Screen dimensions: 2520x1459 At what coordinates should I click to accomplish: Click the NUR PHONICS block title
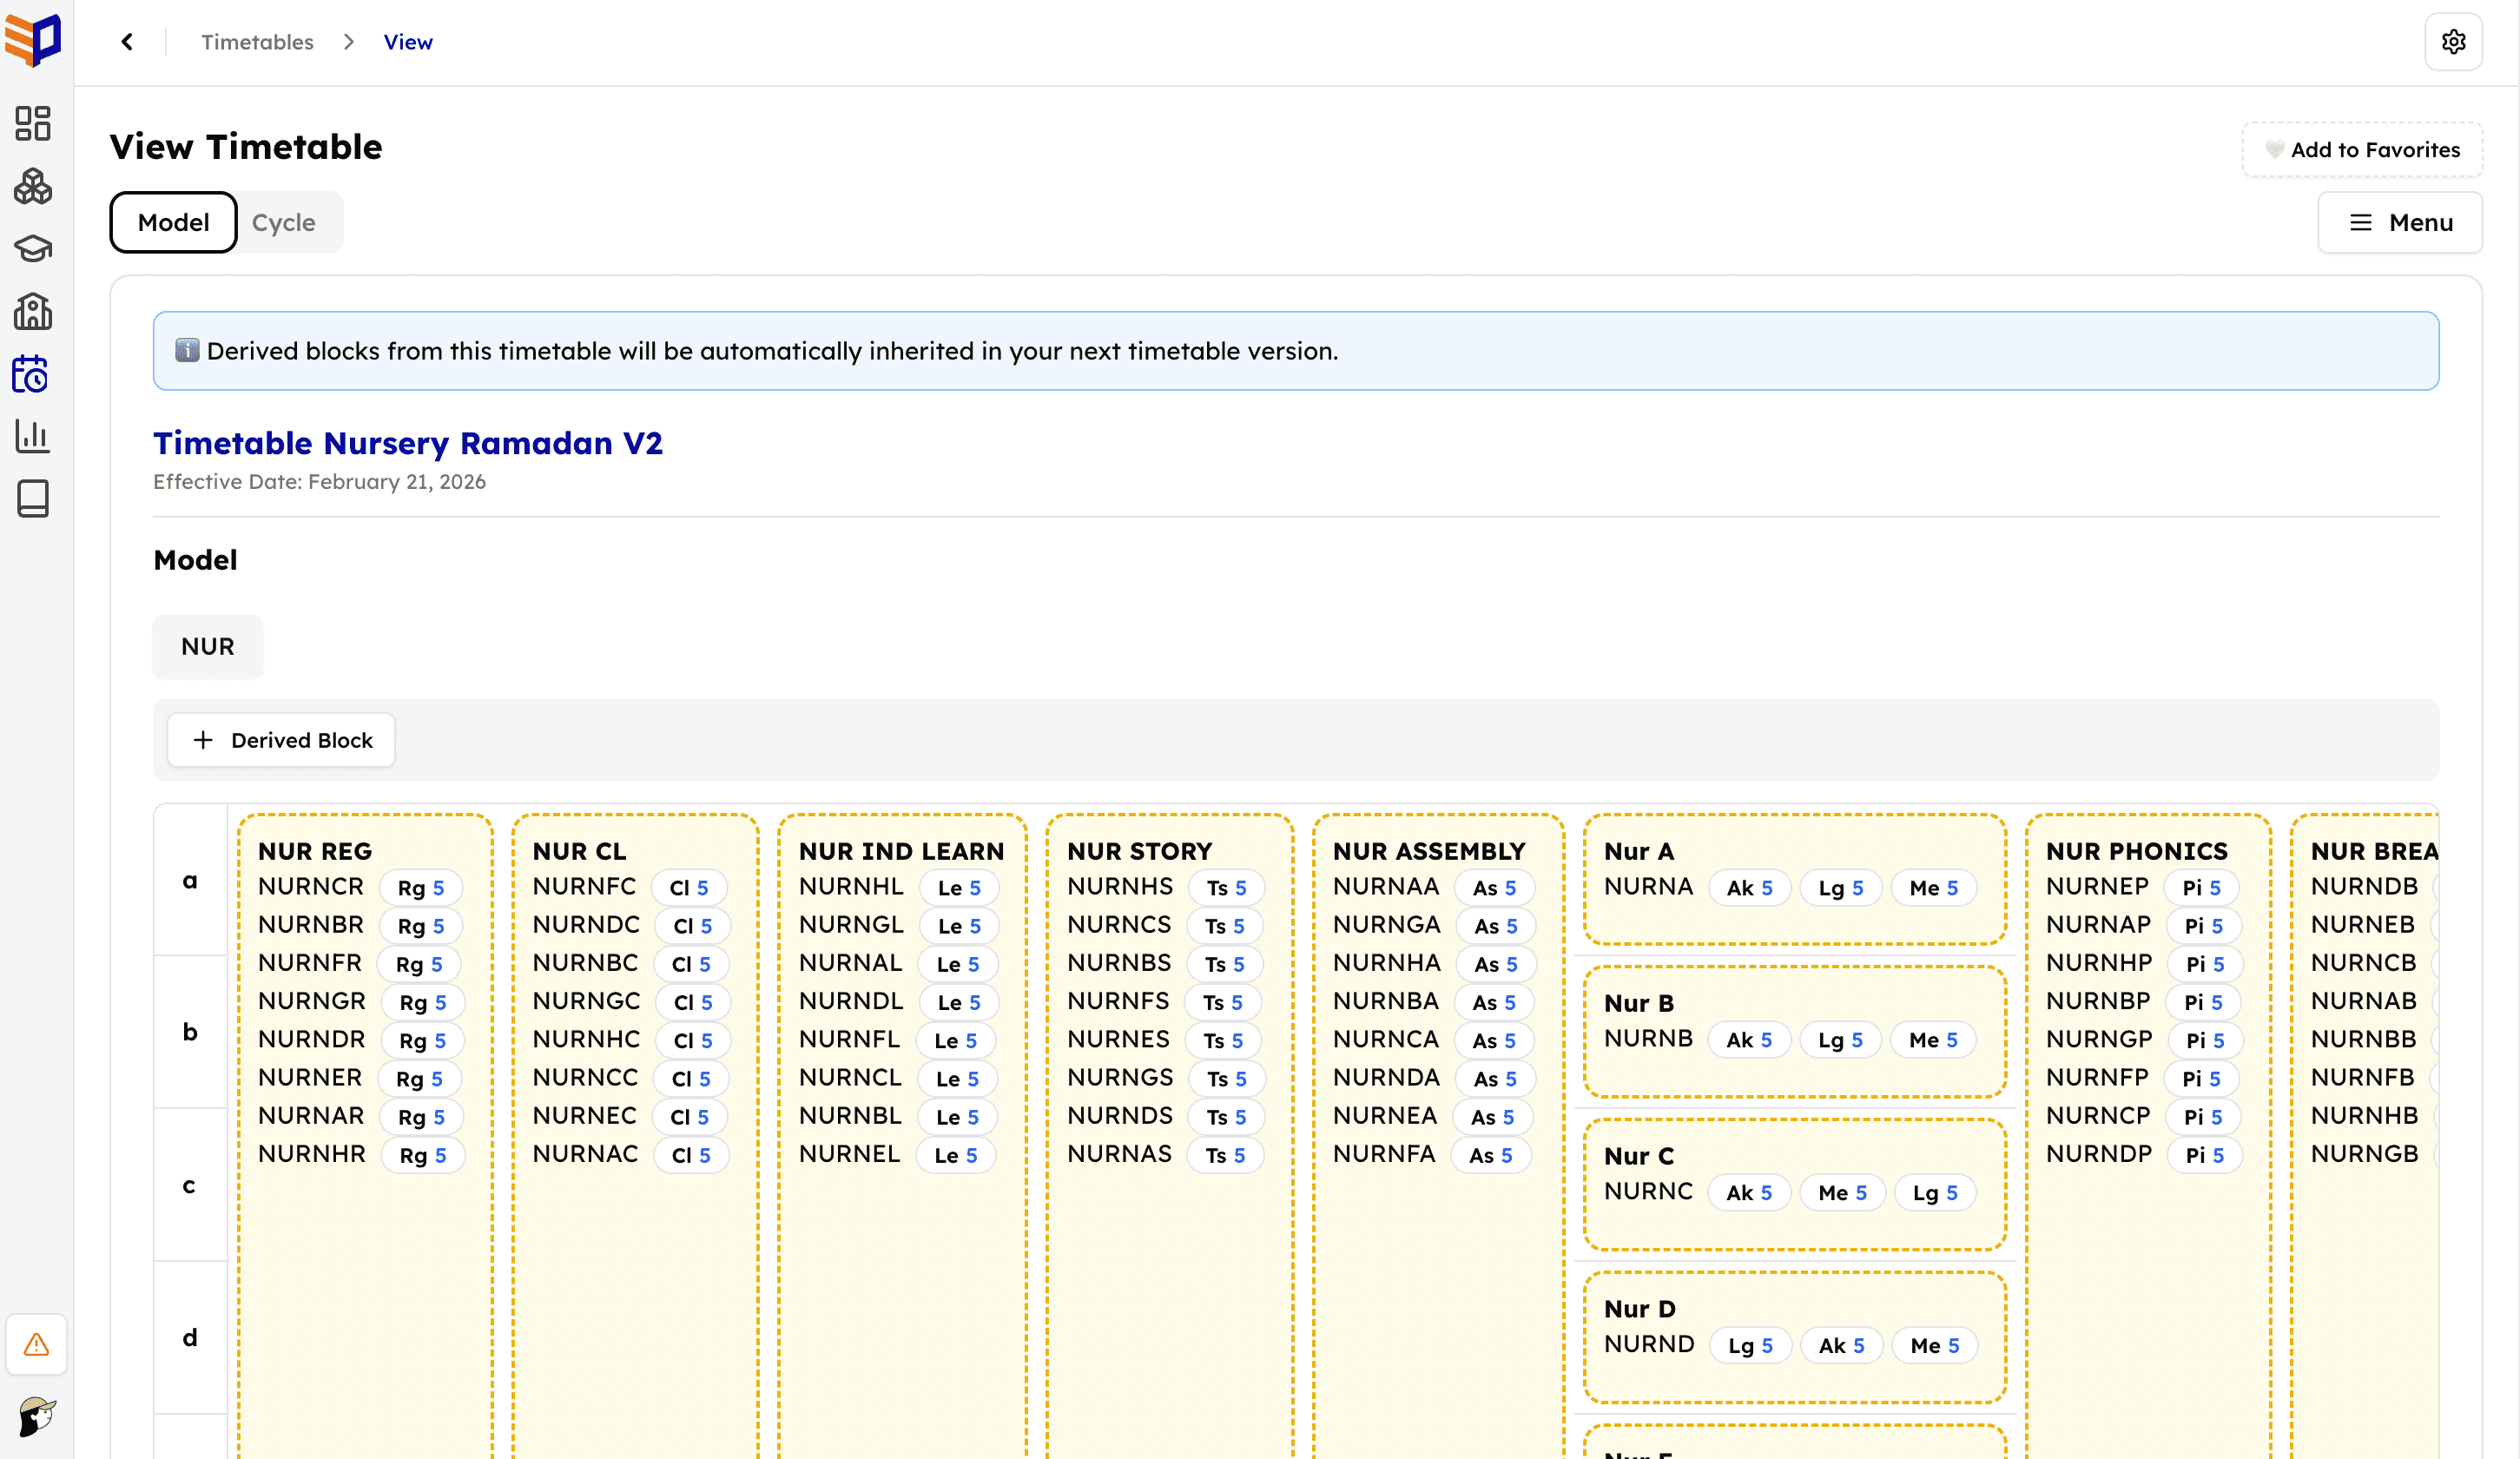click(2137, 851)
